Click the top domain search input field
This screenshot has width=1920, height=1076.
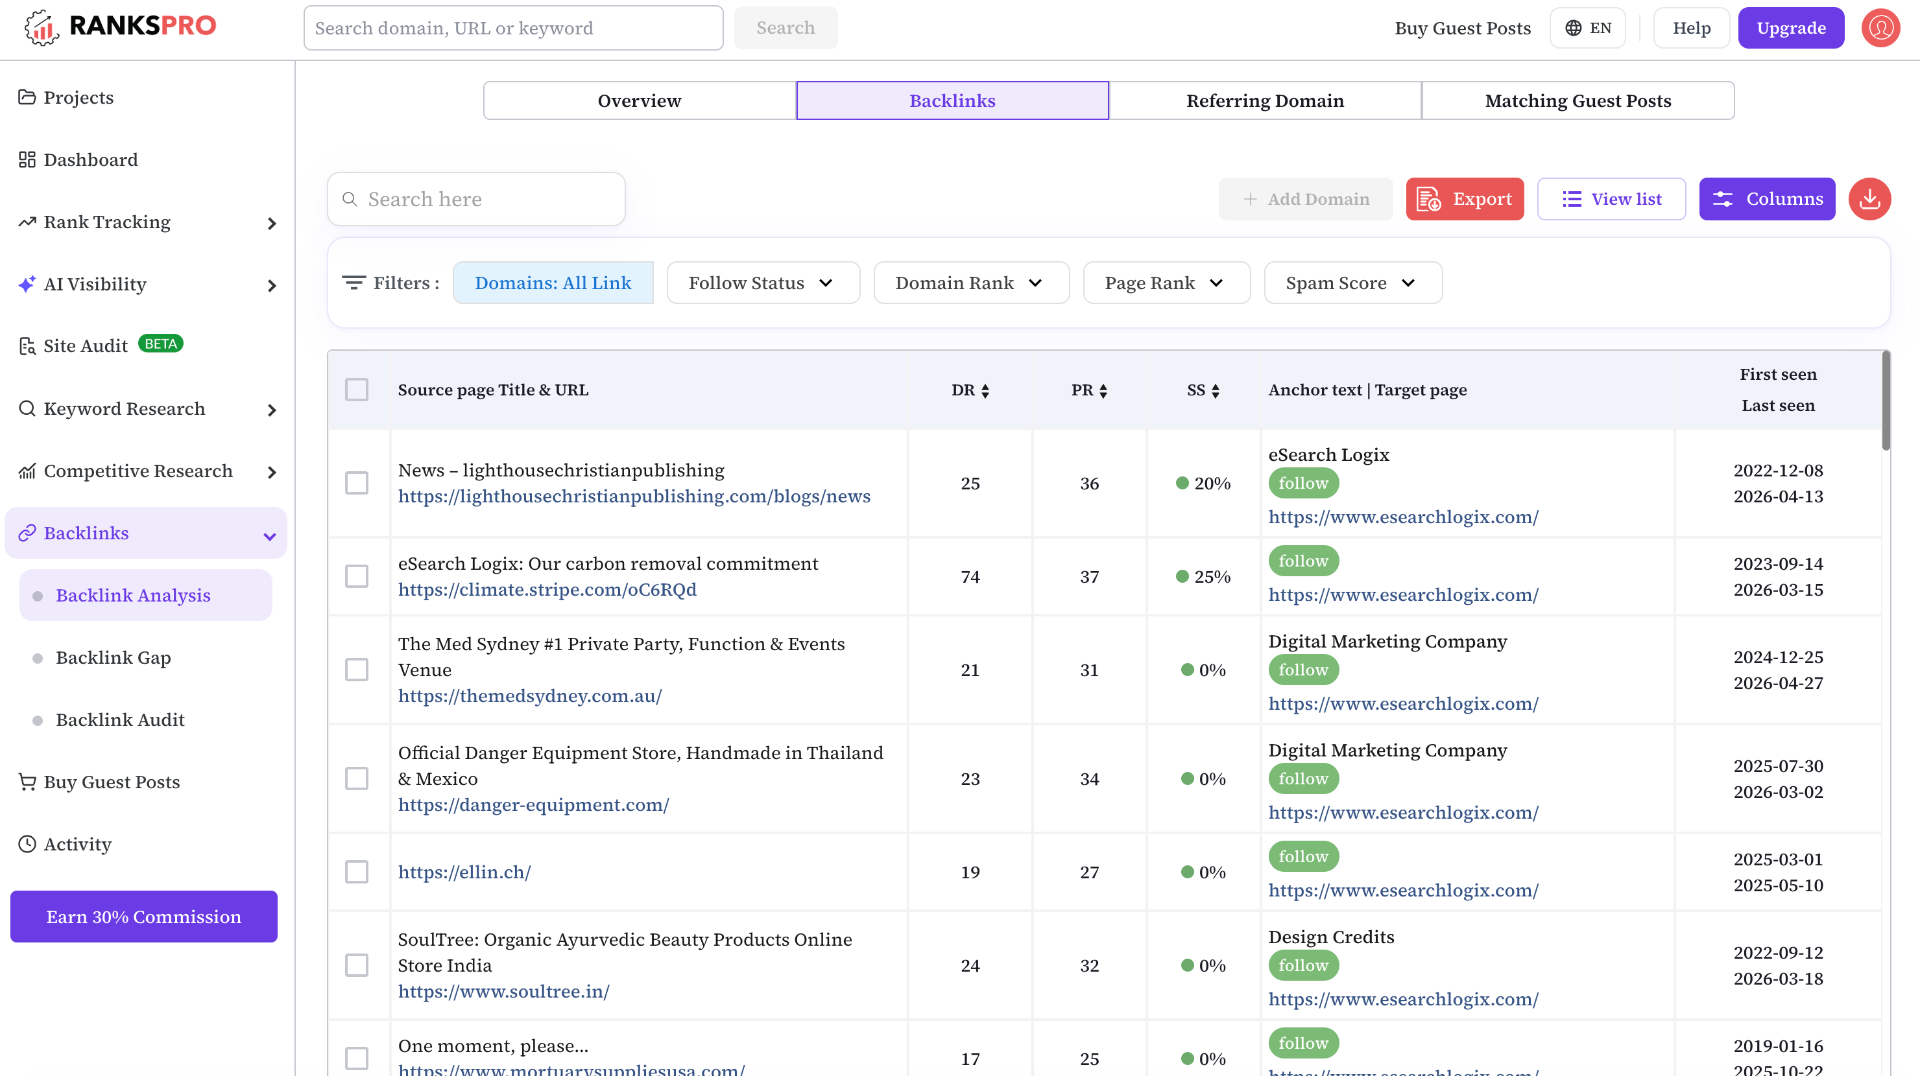point(513,28)
